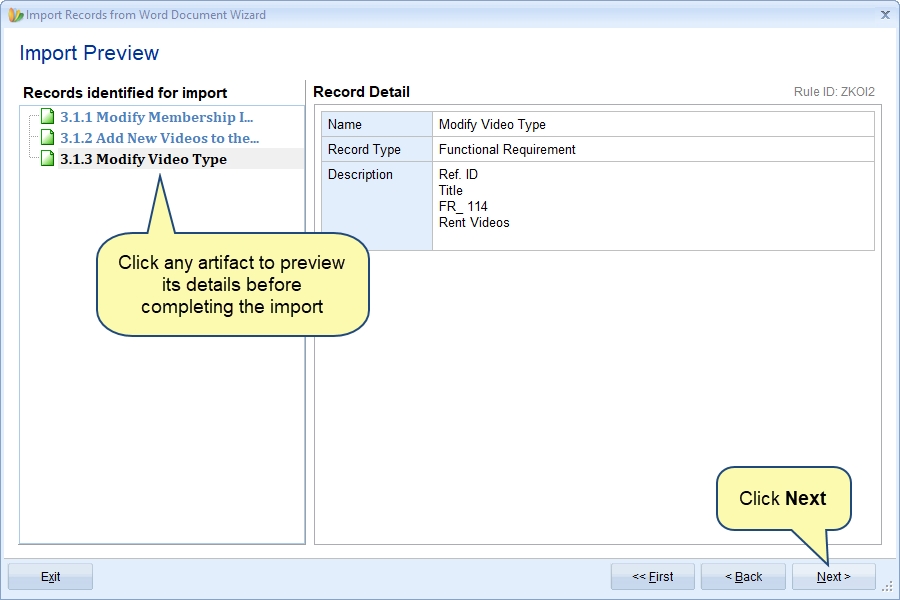The height and width of the screenshot is (600, 900).
Task: Select record 3.1.2 Add New Videos to the...
Action: [160, 138]
